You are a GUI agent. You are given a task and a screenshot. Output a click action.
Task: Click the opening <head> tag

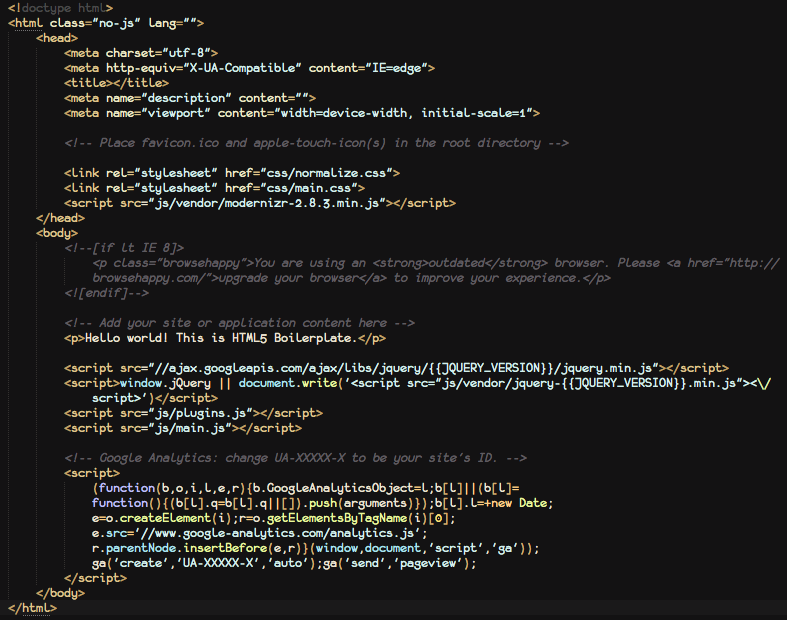[57, 38]
